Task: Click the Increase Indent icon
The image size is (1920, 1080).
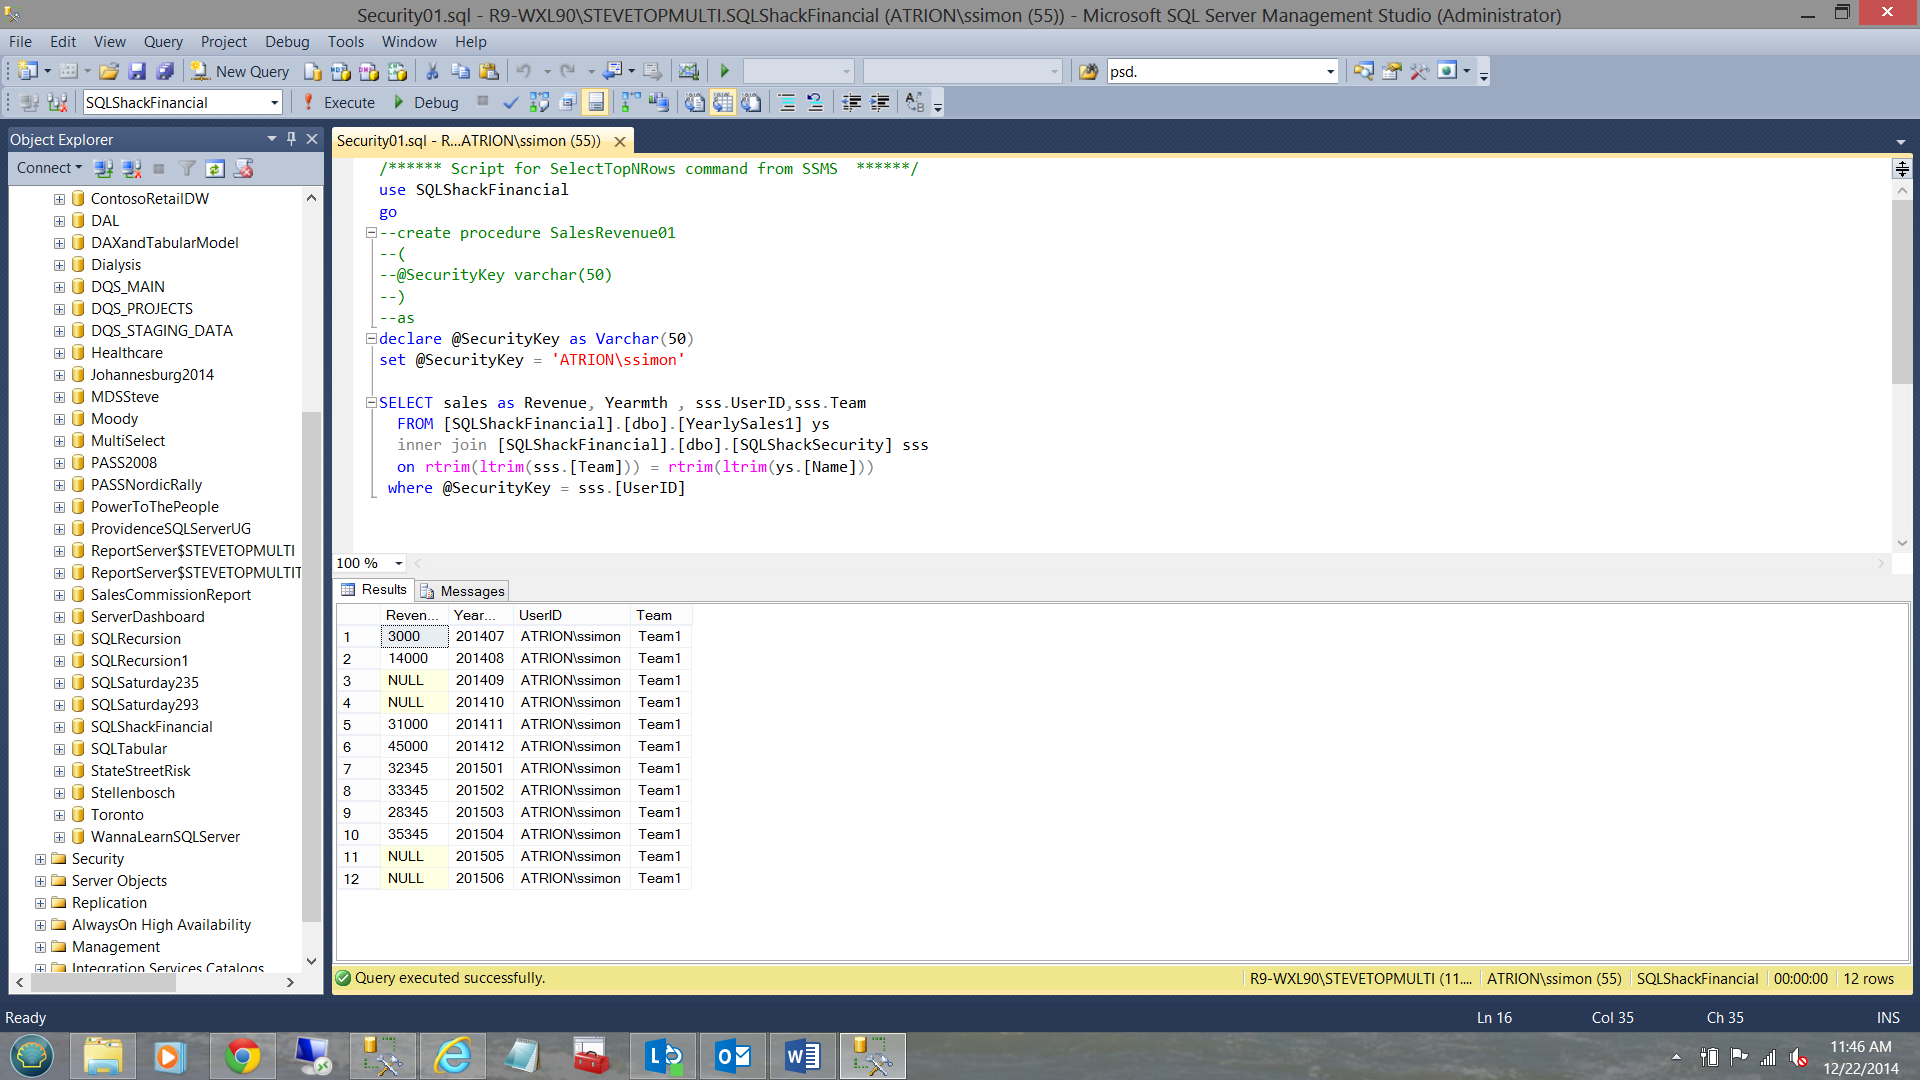Action: [880, 102]
